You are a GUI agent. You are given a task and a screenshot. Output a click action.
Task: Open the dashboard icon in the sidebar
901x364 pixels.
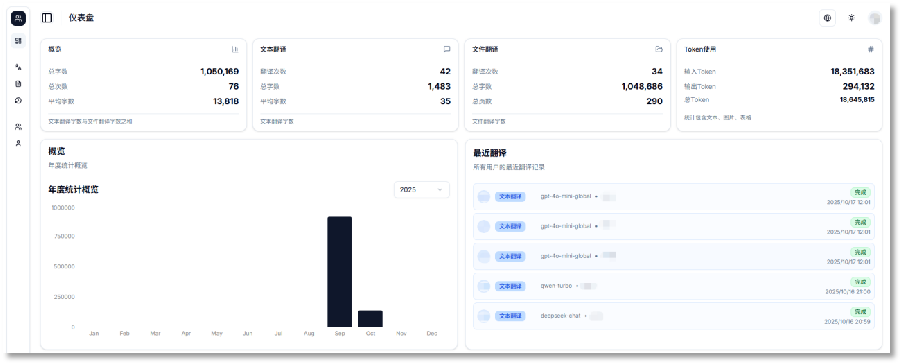pos(18,41)
